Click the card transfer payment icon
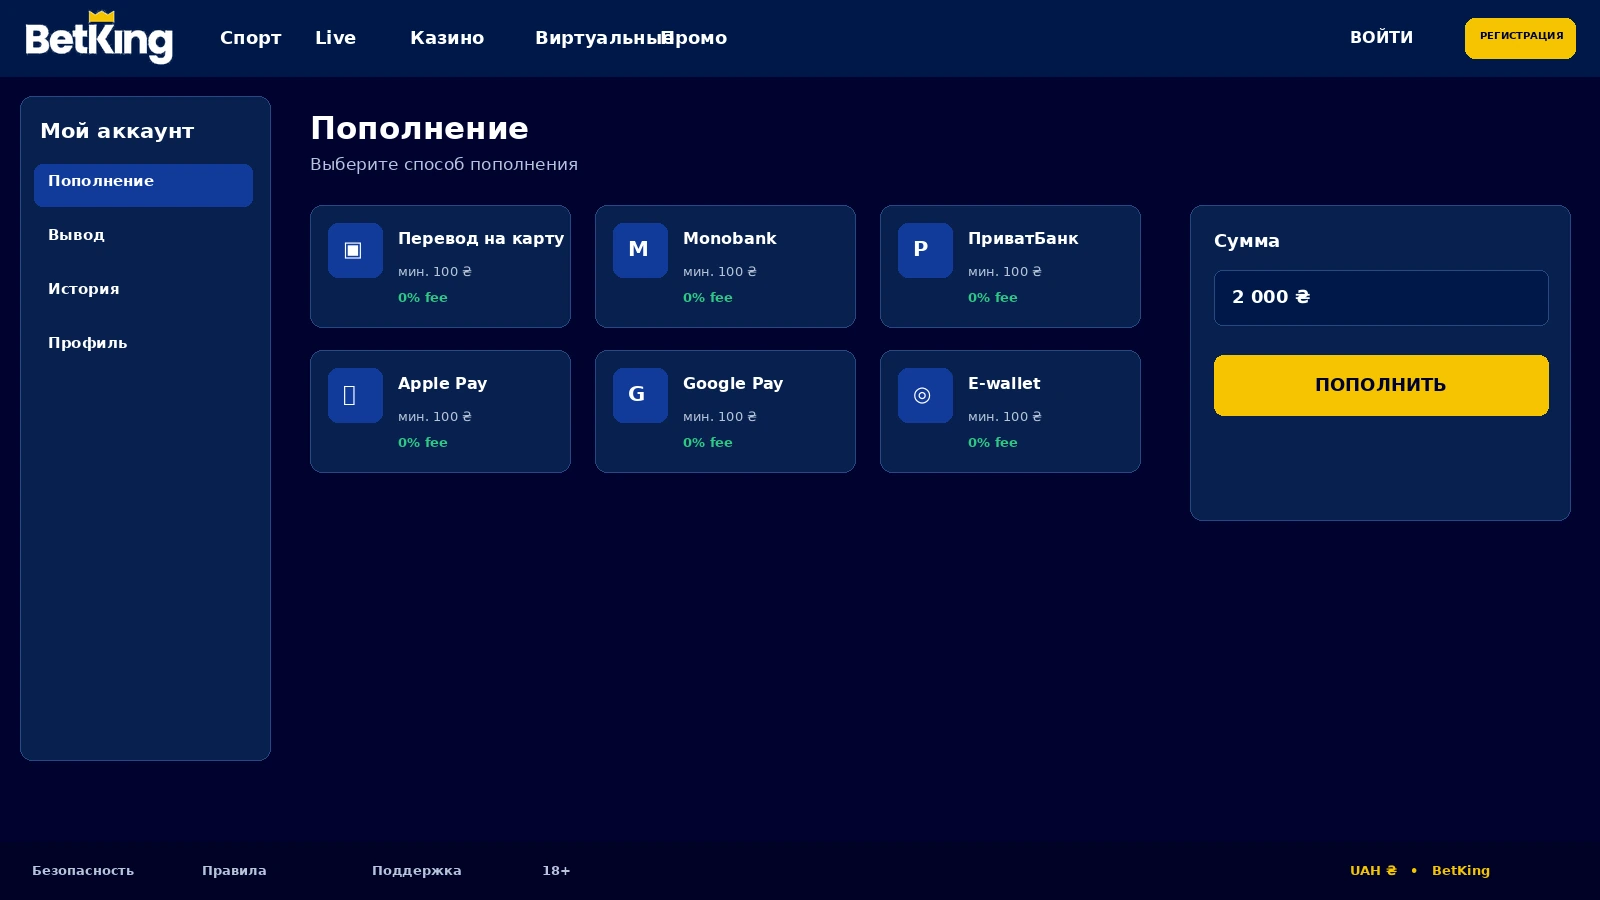 point(355,250)
